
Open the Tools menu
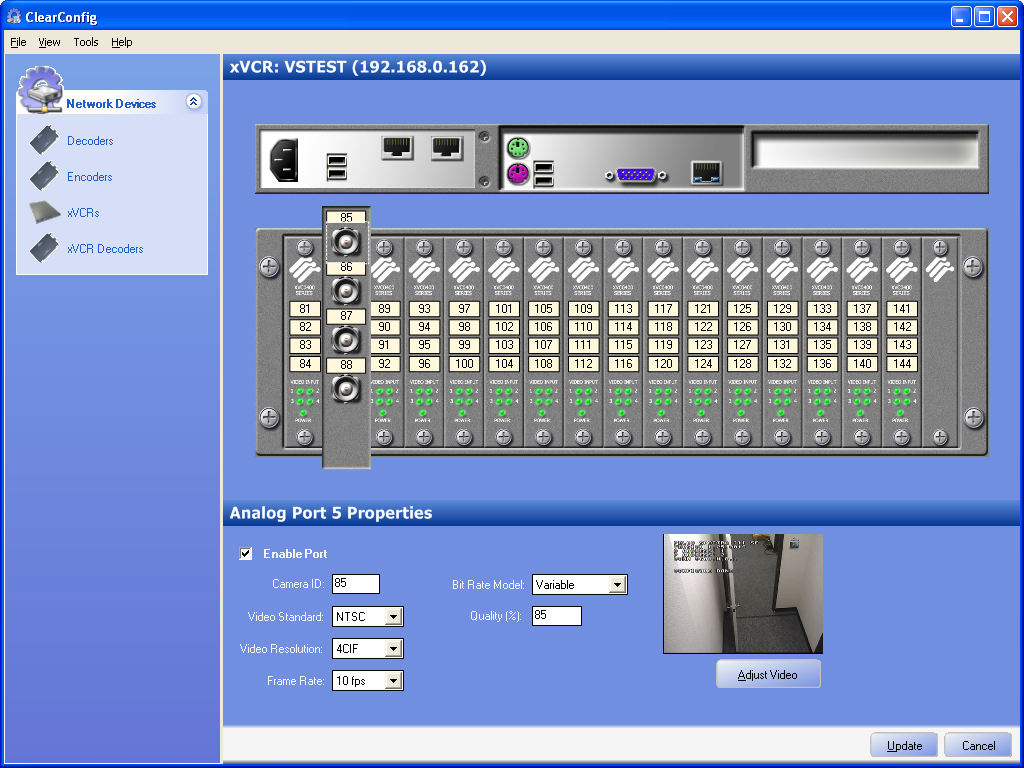pyautogui.click(x=86, y=42)
